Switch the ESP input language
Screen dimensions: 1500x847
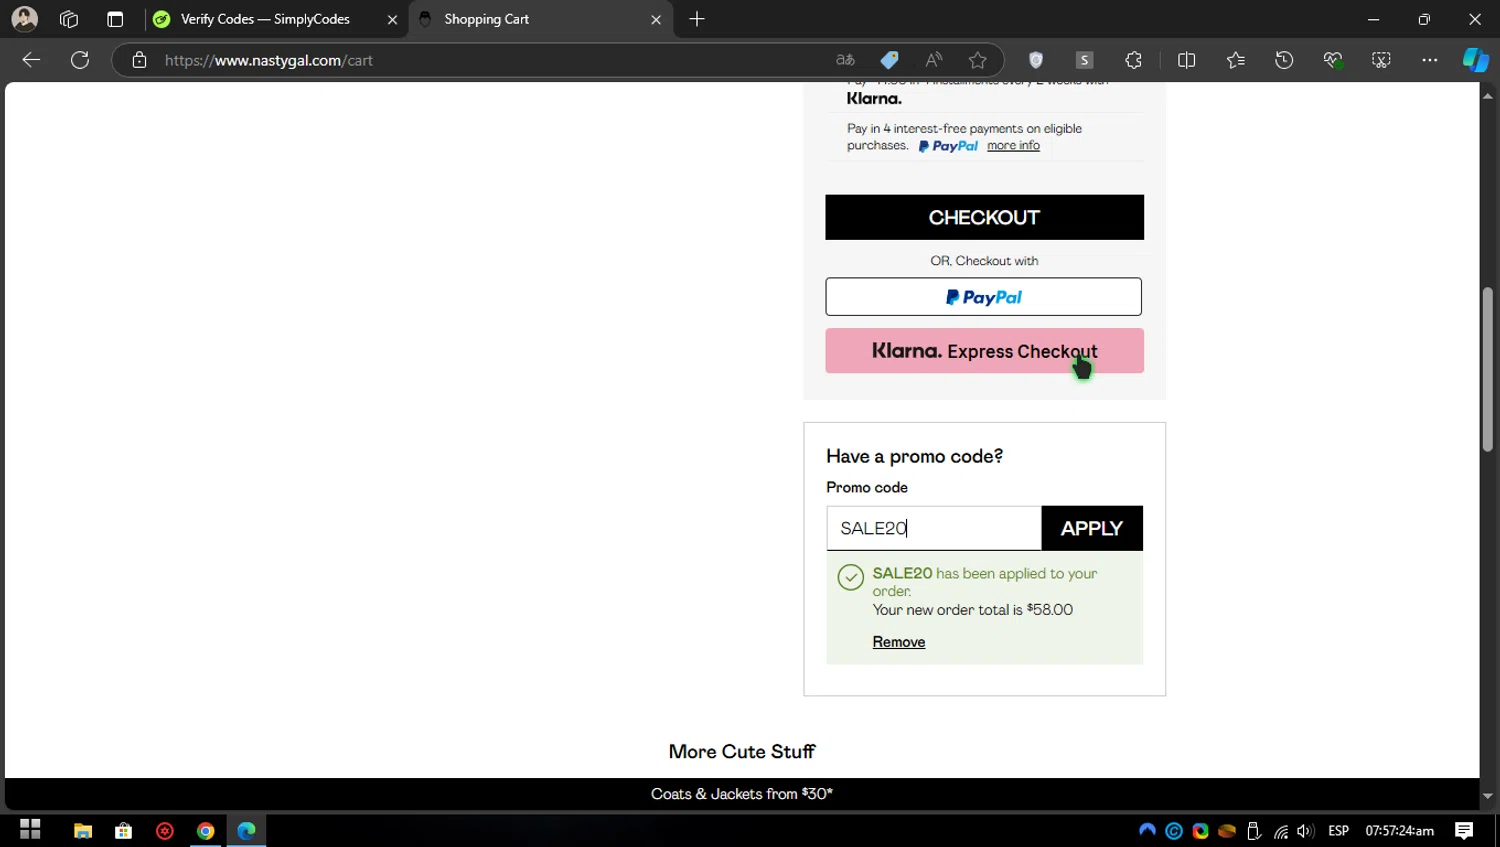click(1338, 831)
